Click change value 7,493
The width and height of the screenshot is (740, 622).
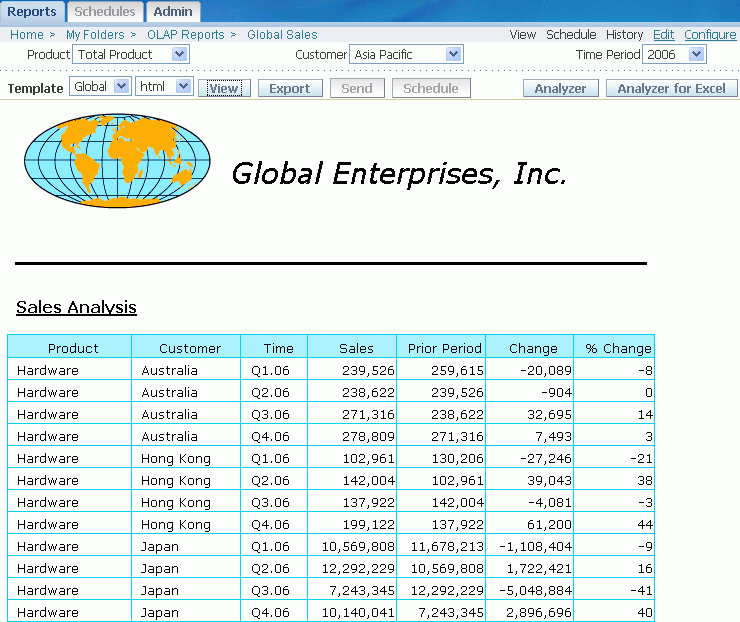[x=553, y=437]
